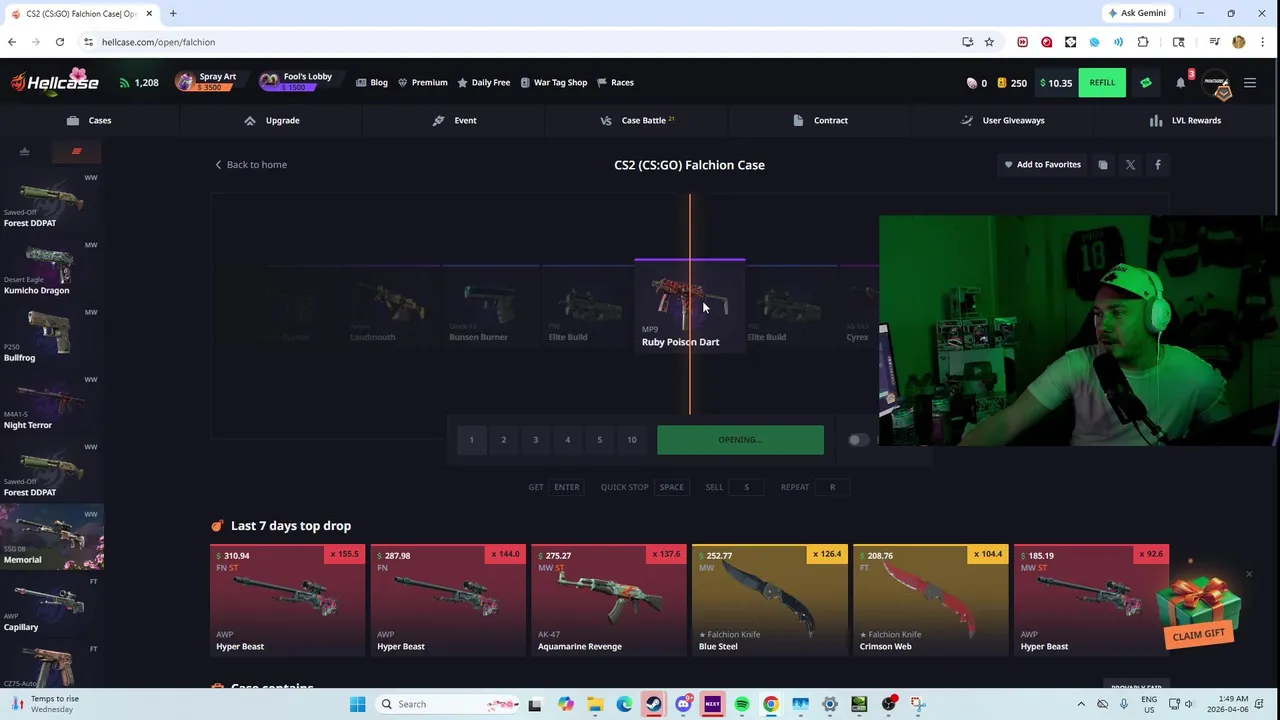The height and width of the screenshot is (720, 1280).
Task: Open the Steam app in the taskbar
Action: [x=653, y=704]
